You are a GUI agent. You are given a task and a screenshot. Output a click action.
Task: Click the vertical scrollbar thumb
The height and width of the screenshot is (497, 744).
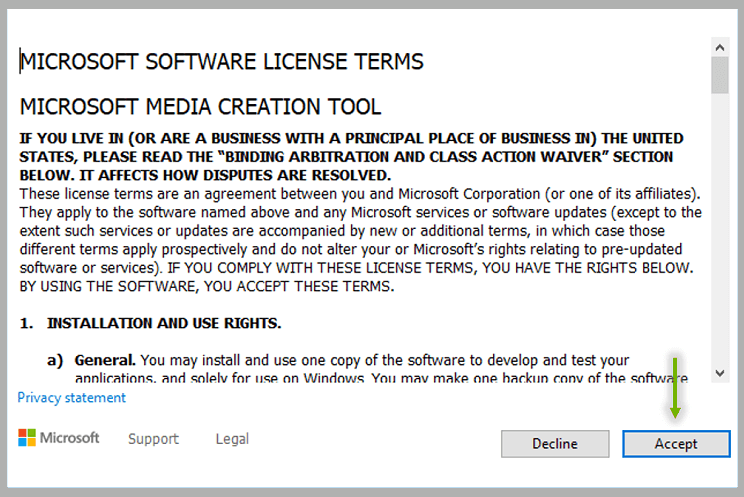coord(719,76)
